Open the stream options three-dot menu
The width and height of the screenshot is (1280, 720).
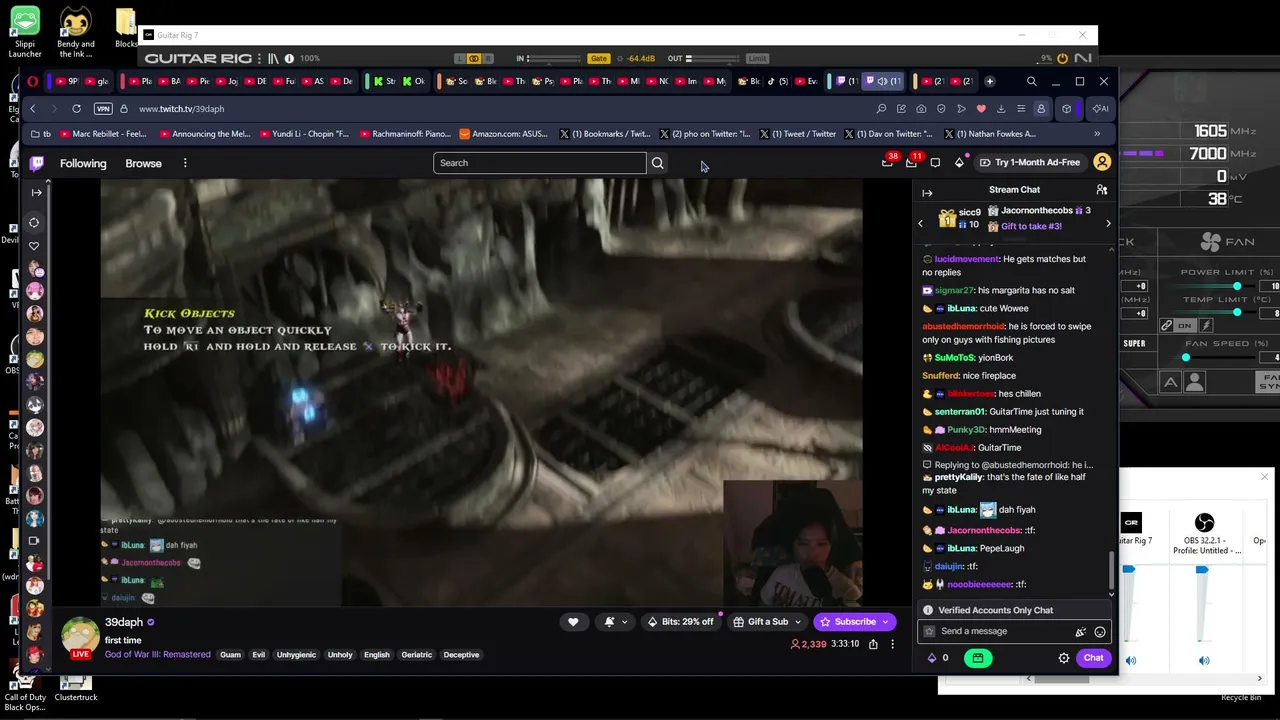coord(893,645)
